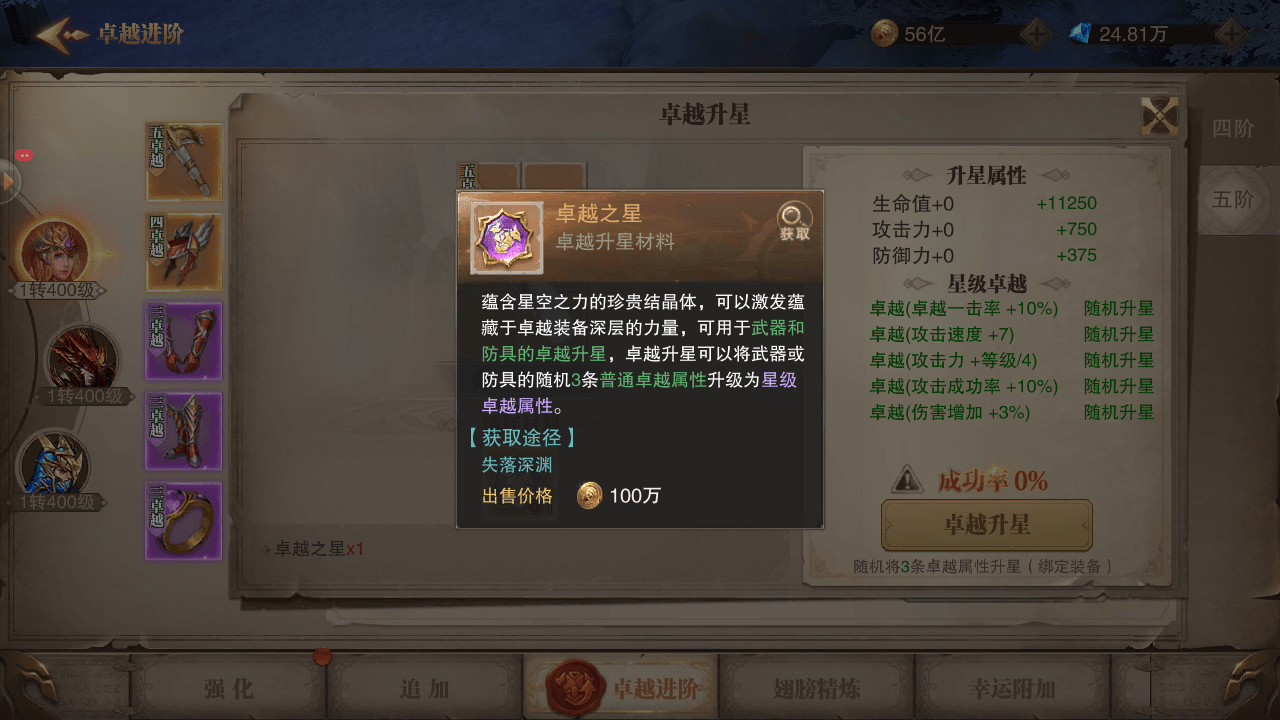The width and height of the screenshot is (1280, 720).
Task: Expand the left edge arrow panel
Action: 10,183
